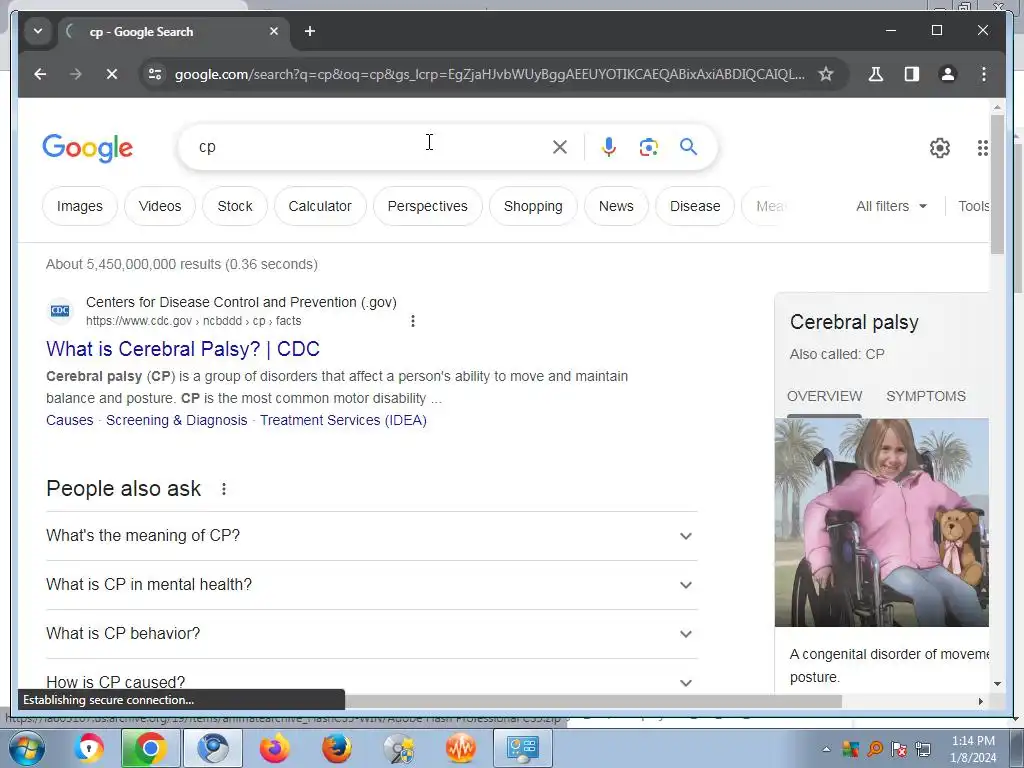Start voice search with microphone icon
The image size is (1024, 768).
coord(608,147)
